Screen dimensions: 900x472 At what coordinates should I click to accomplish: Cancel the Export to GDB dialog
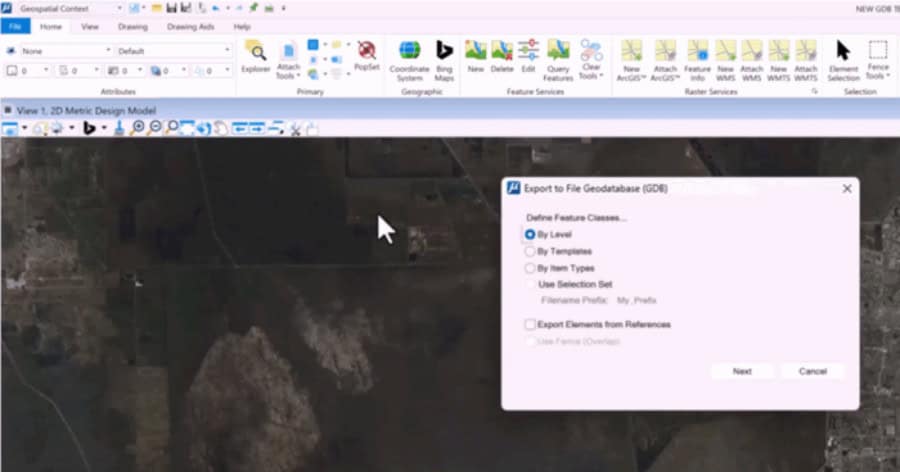812,371
